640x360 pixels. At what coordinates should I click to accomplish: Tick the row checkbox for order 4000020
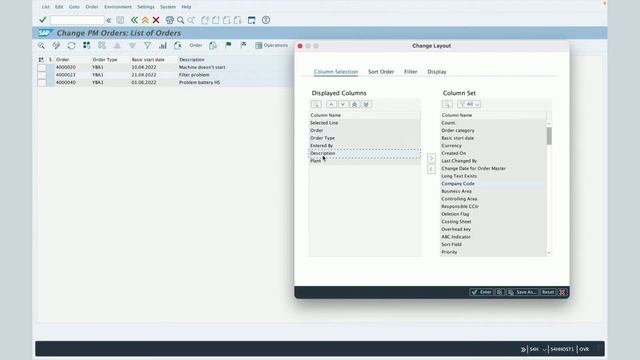tap(42, 67)
